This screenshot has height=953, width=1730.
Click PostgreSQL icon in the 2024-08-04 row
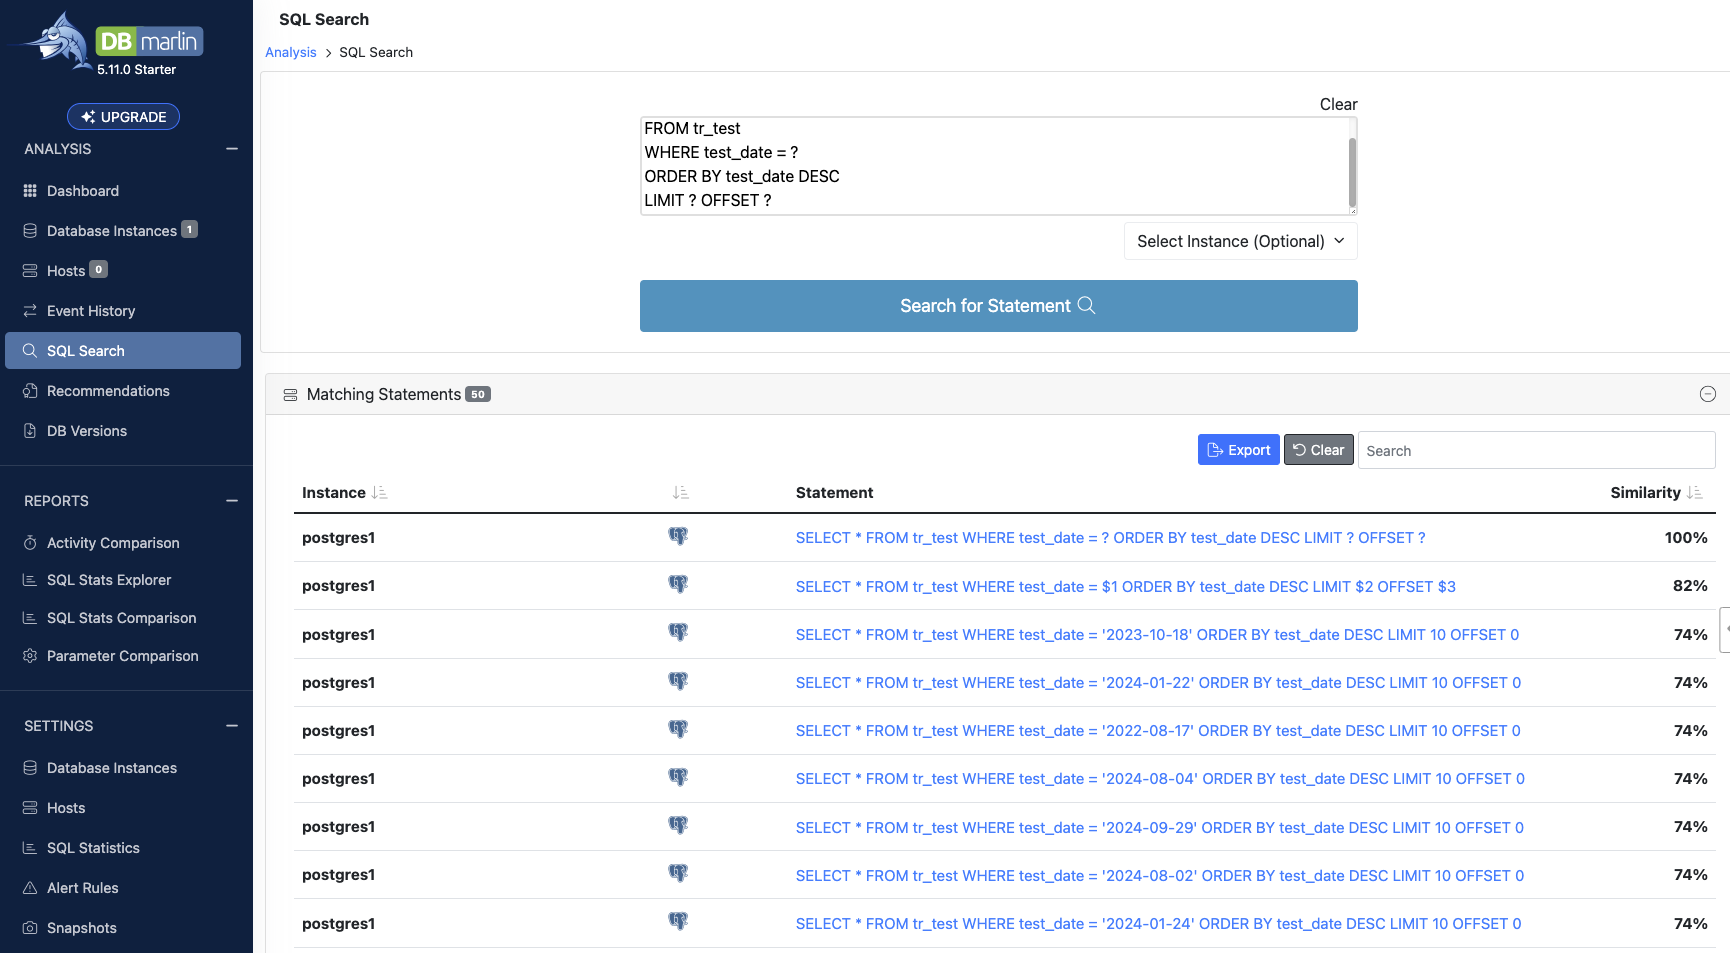pyautogui.click(x=678, y=778)
